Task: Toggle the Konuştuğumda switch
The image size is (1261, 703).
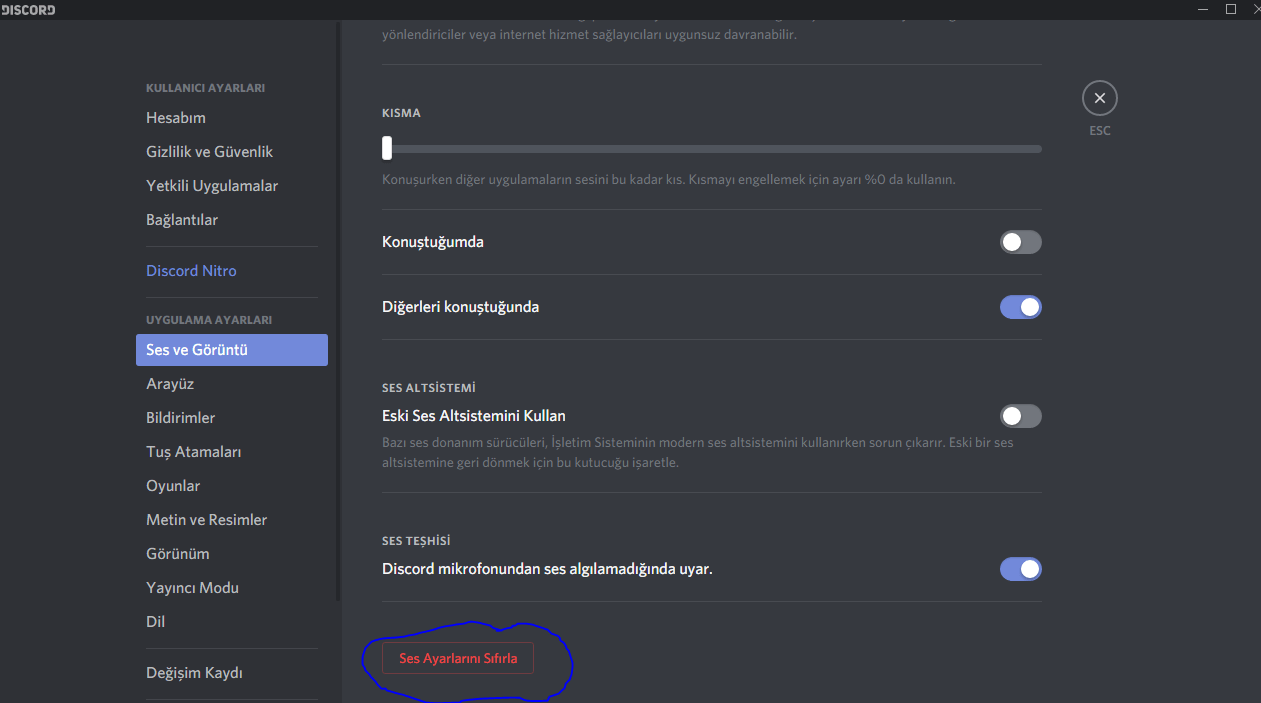Action: pos(1020,242)
